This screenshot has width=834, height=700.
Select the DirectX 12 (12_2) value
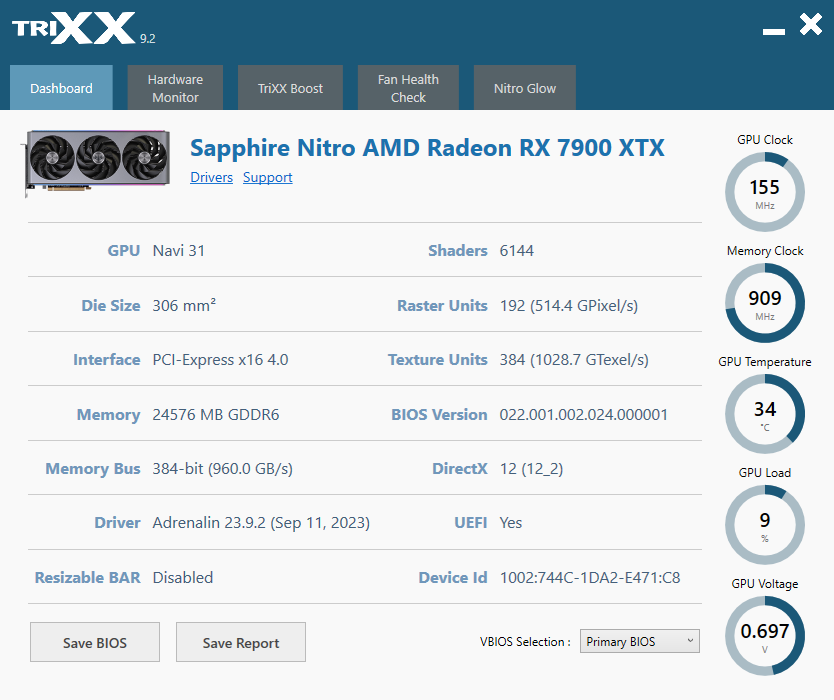click(x=531, y=469)
